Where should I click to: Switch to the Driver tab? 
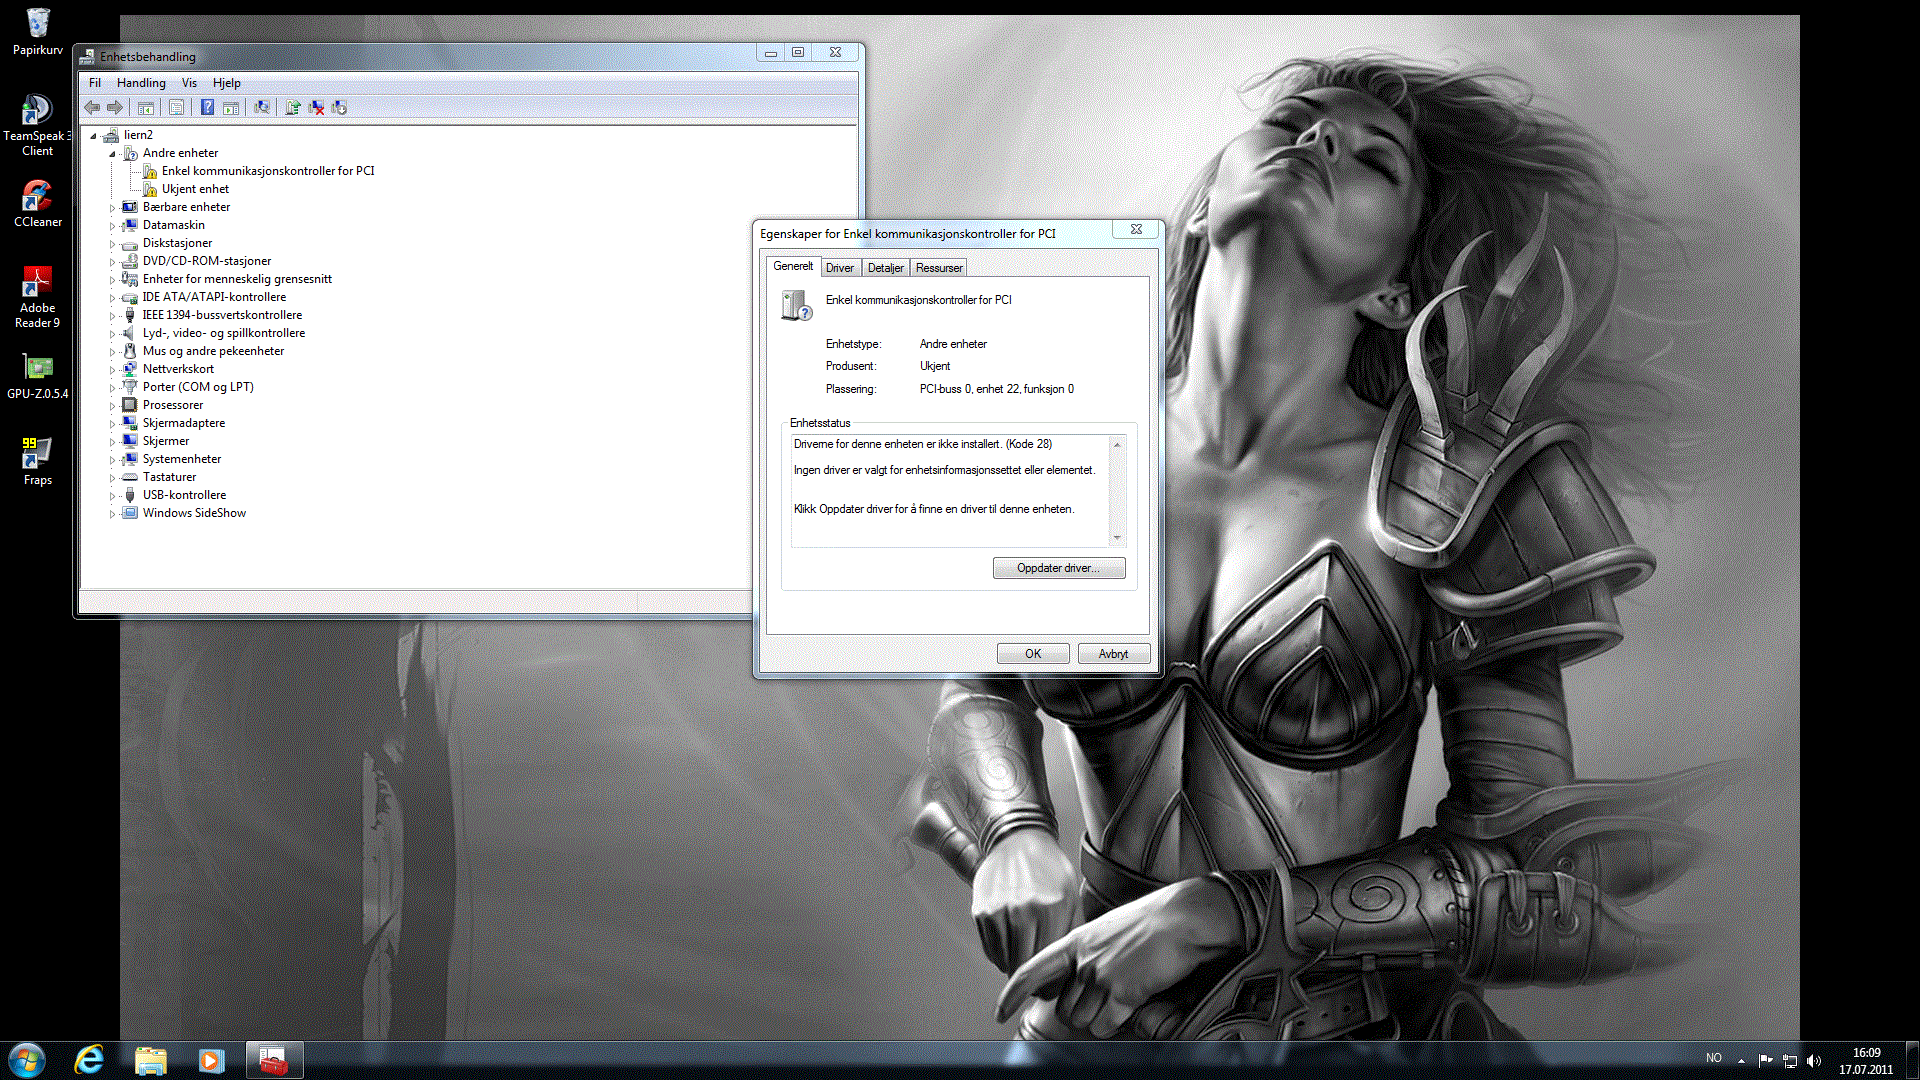[840, 268]
